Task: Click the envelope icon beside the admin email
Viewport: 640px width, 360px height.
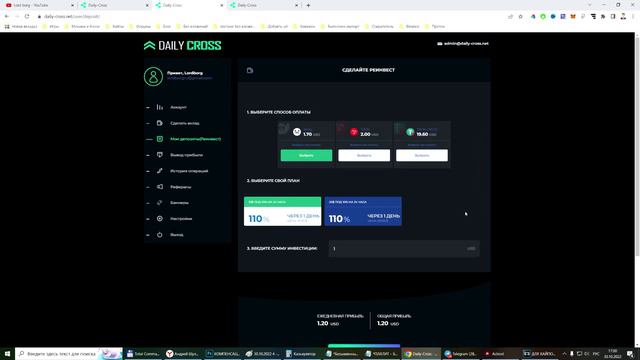Action: coord(440,44)
